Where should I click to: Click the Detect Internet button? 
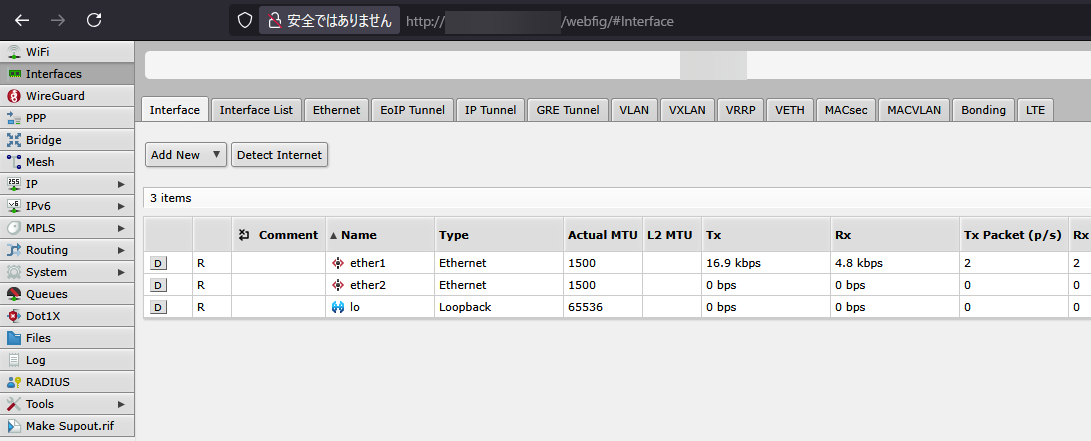(279, 155)
